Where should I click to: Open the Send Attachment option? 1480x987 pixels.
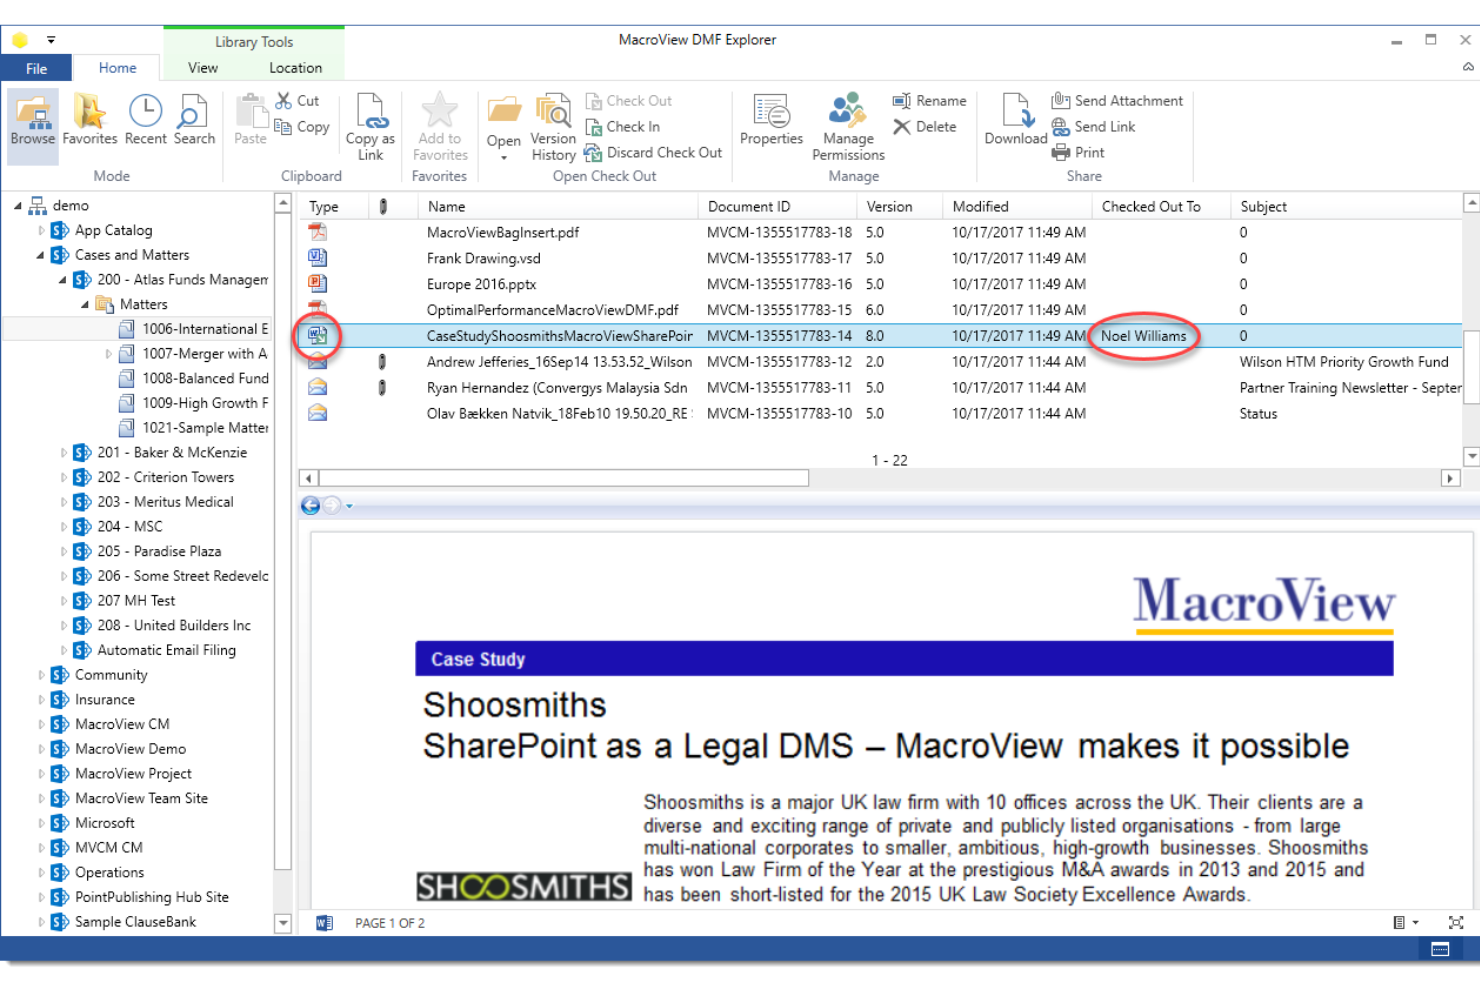point(1117,100)
